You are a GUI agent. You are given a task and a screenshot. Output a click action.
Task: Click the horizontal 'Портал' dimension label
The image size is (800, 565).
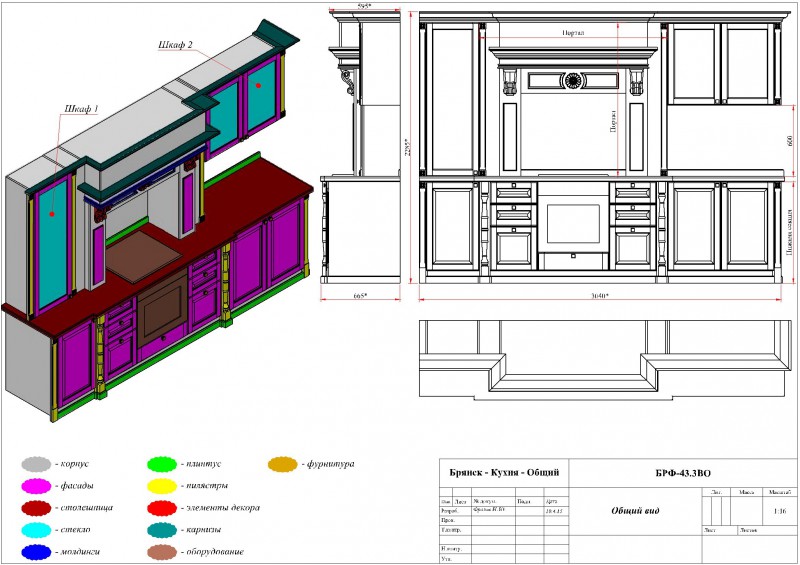pos(573,33)
